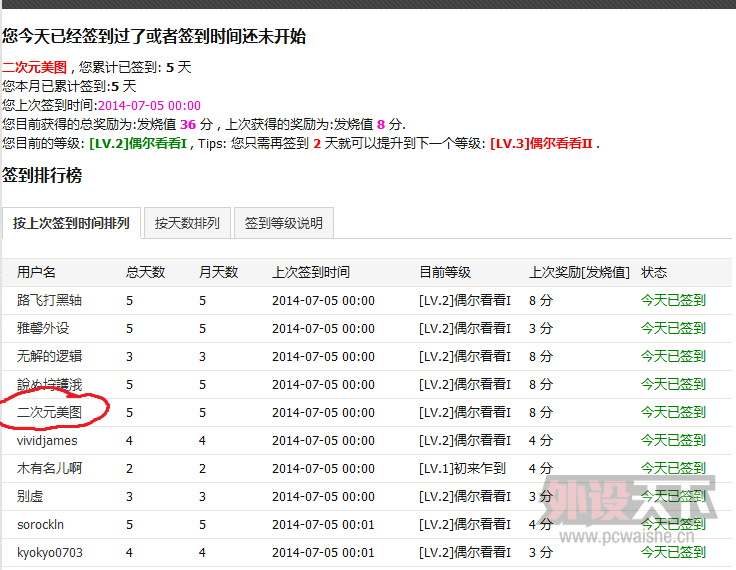736x570 pixels.
Task: Open user 路飞打黑轴 in ranking list
Action: 49,300
